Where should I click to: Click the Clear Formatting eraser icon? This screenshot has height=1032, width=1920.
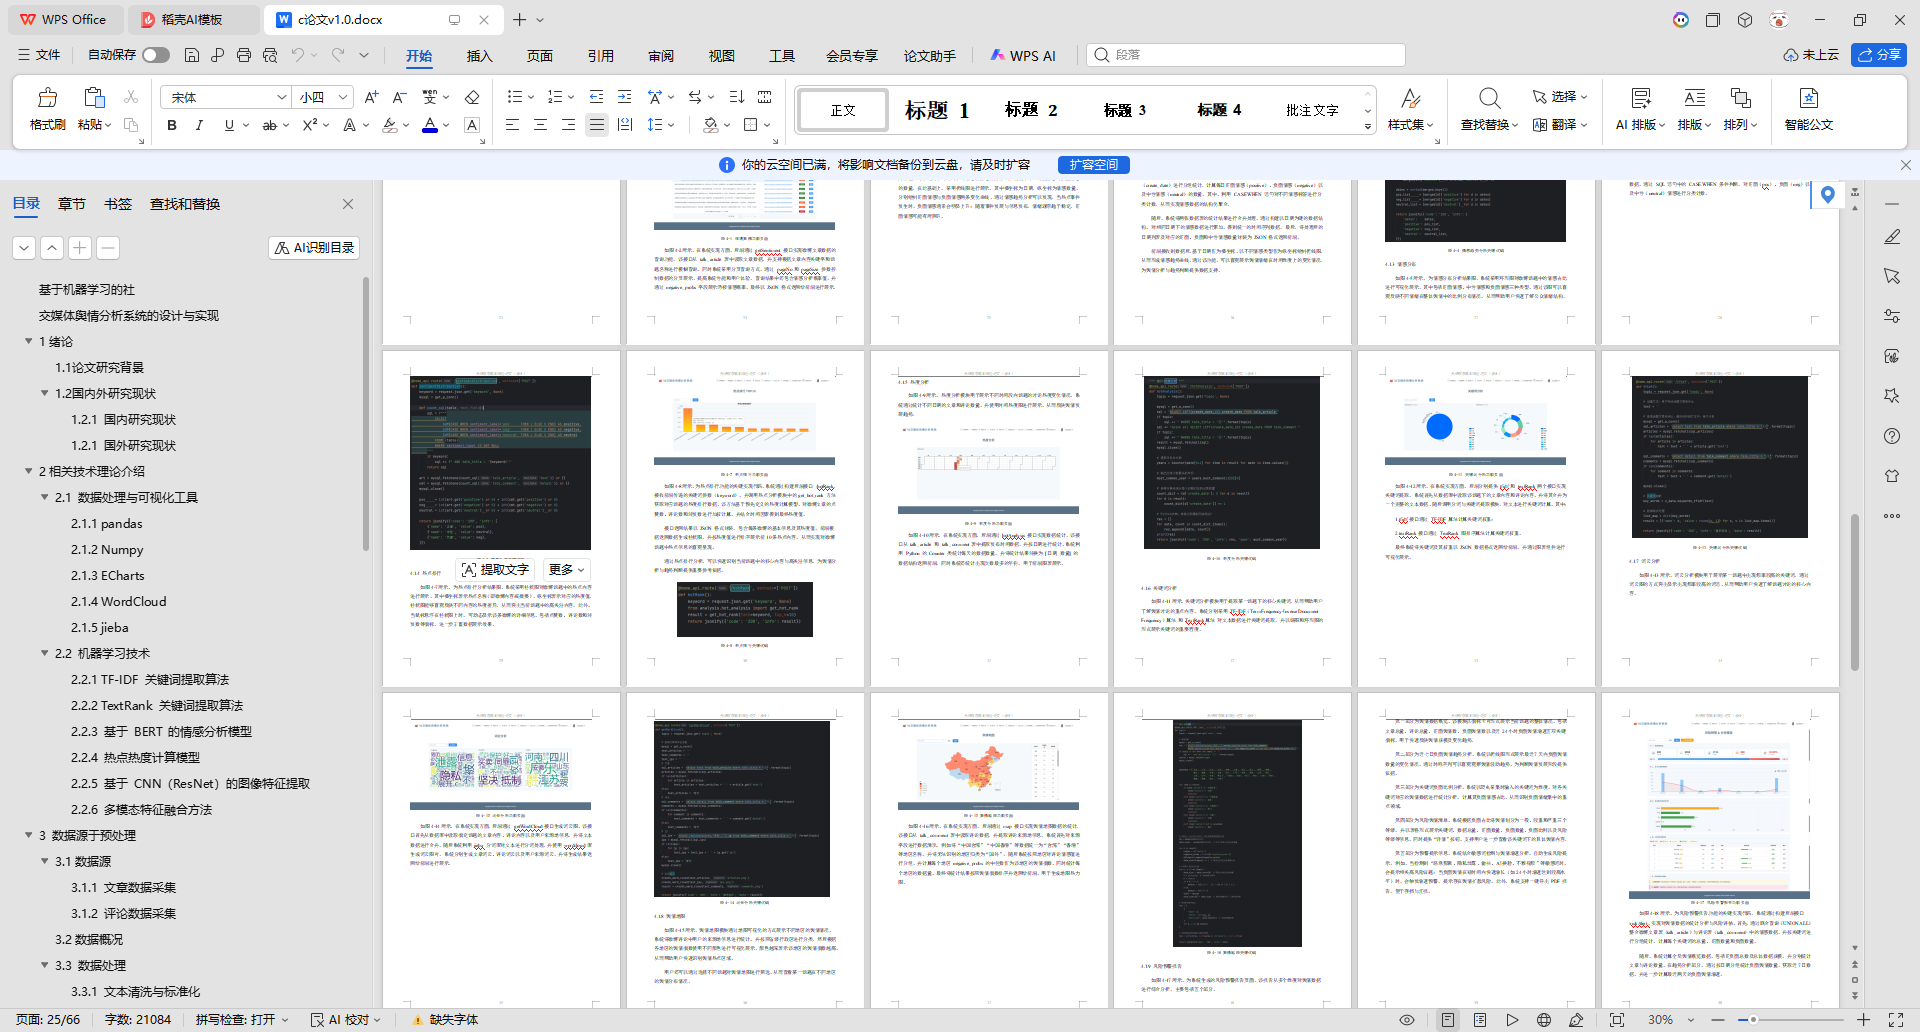[x=472, y=97]
